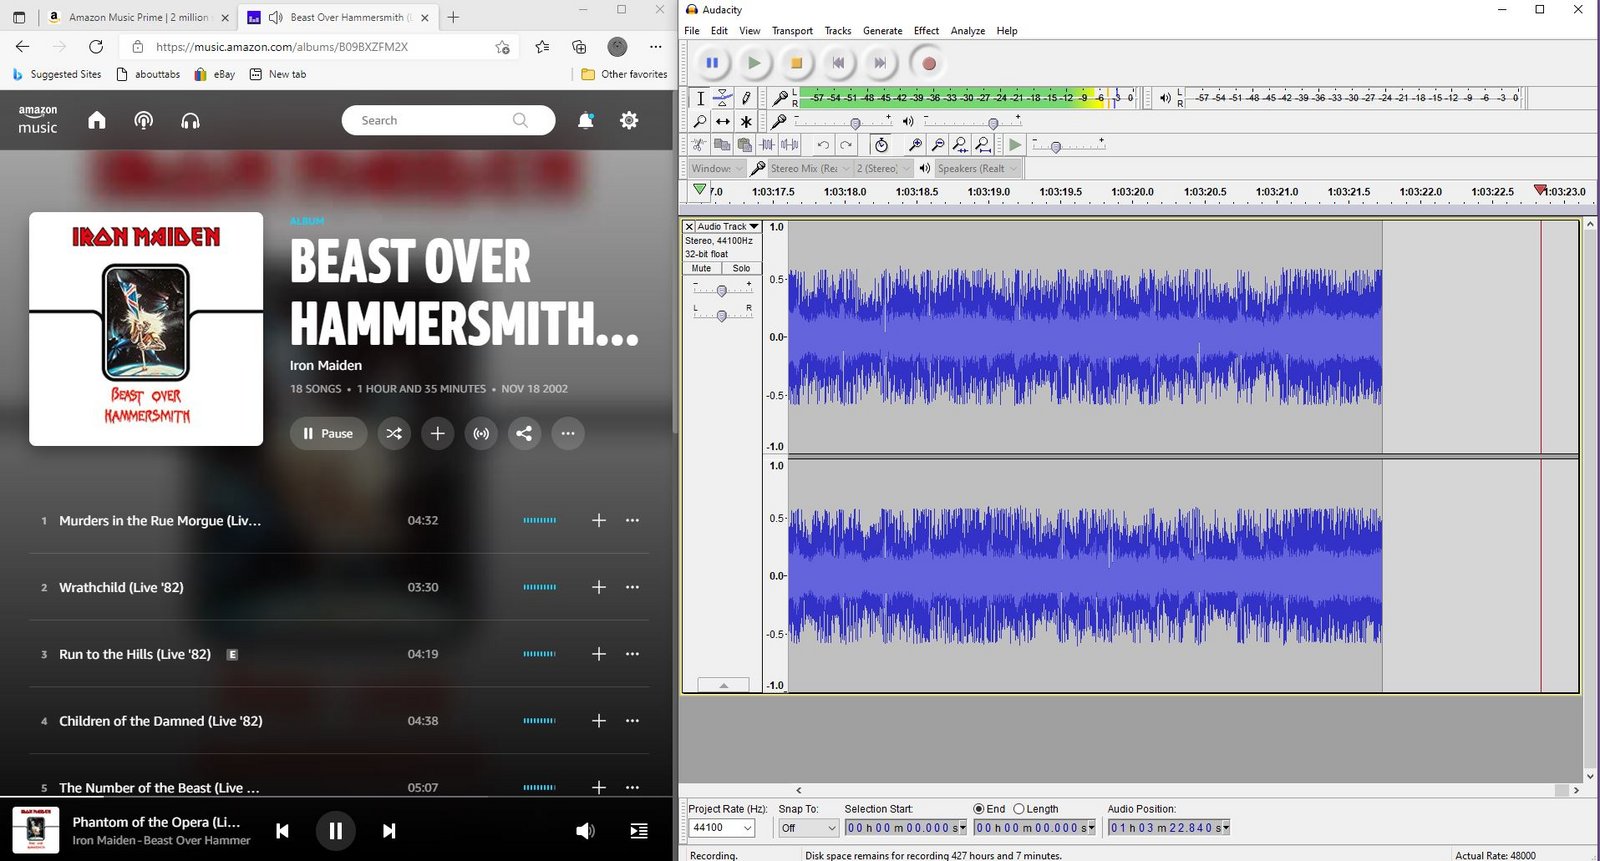The image size is (1600, 861).
Task: Solo the Audio Track
Action: [x=741, y=268]
